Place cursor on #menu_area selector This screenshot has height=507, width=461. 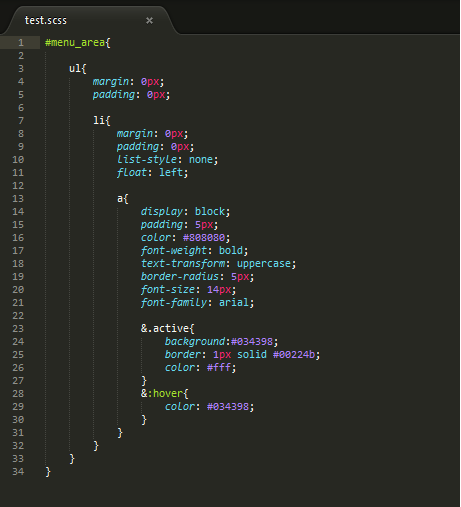pyautogui.click(x=75, y=43)
